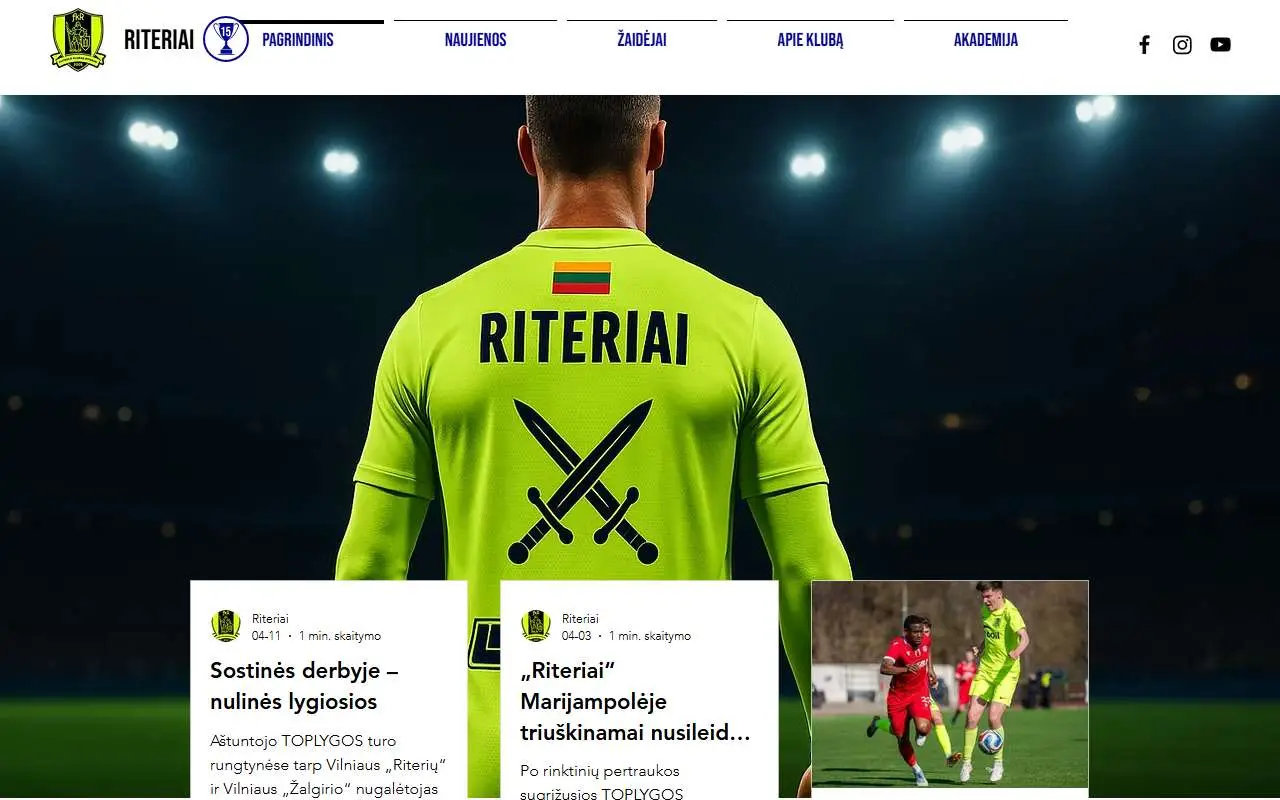The width and height of the screenshot is (1280, 800).
Task: Click the RITERIAI site title text
Action: (x=159, y=40)
